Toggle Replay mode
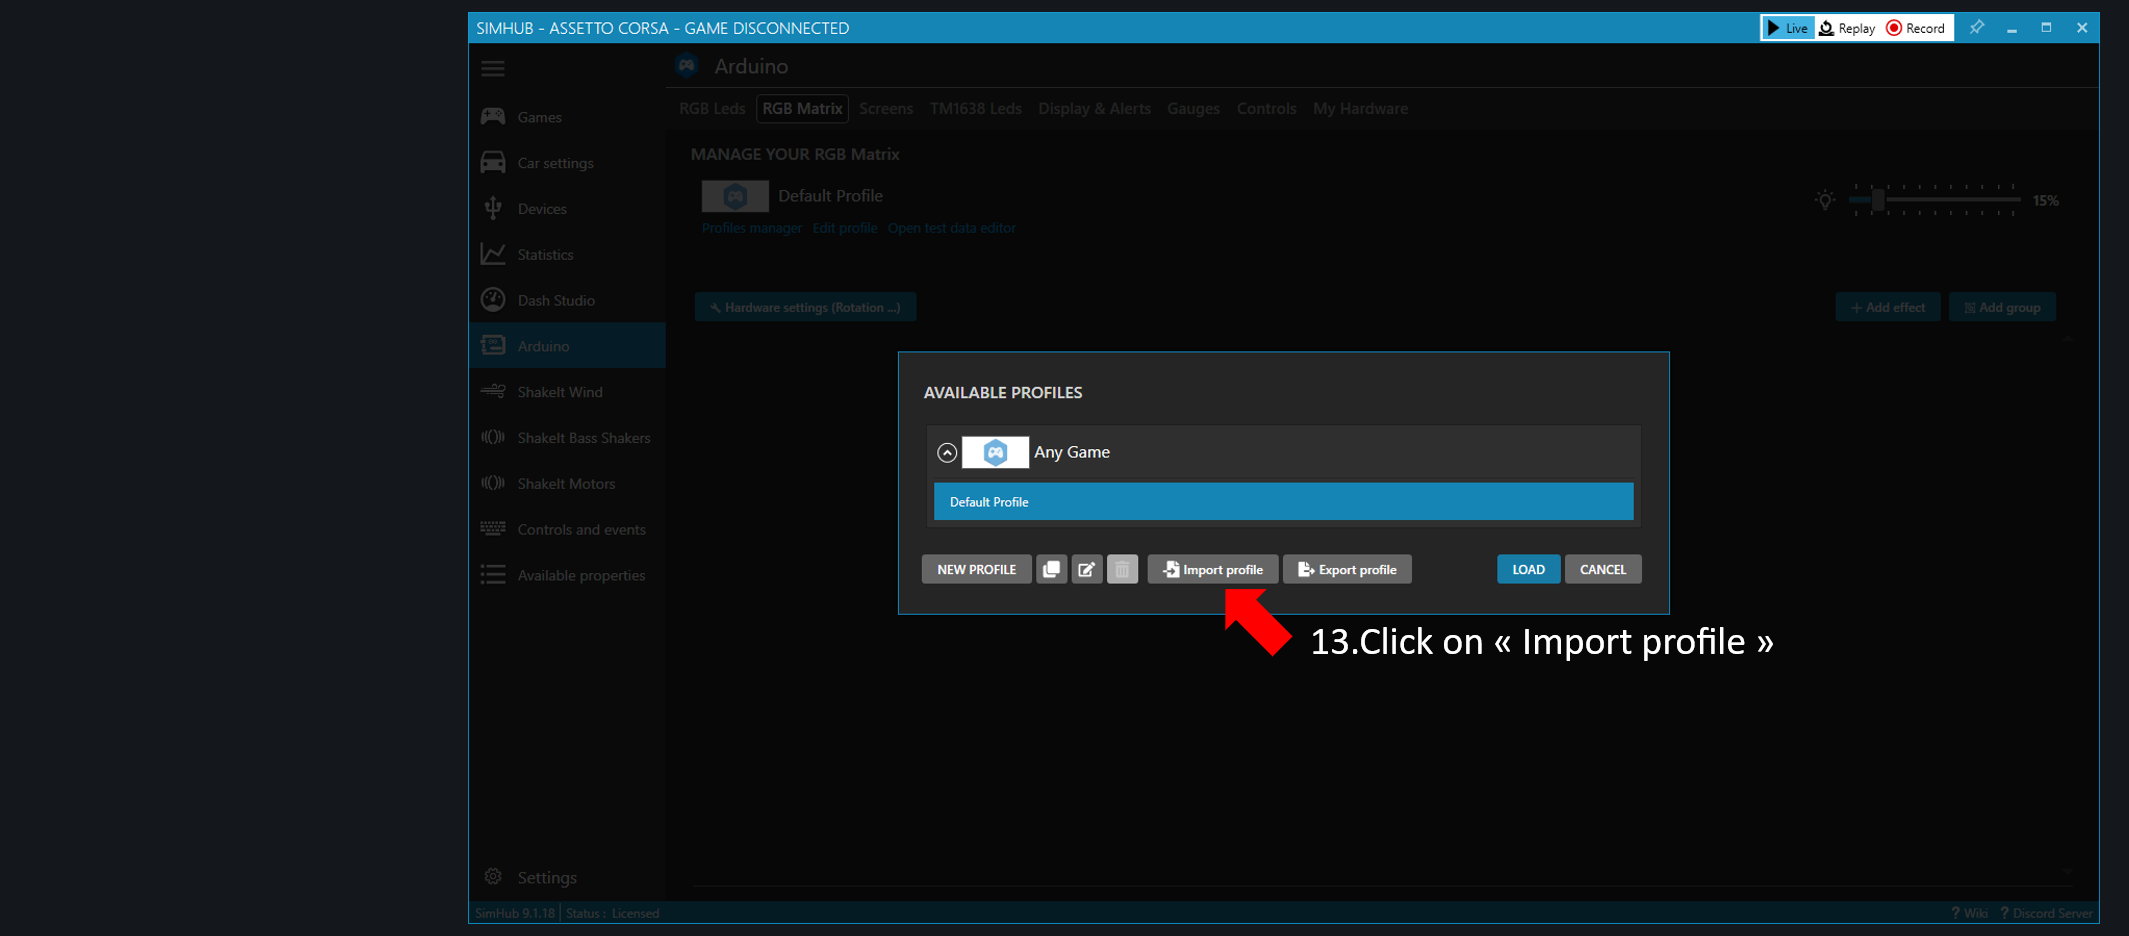Image resolution: width=2129 pixels, height=936 pixels. pyautogui.click(x=1847, y=28)
